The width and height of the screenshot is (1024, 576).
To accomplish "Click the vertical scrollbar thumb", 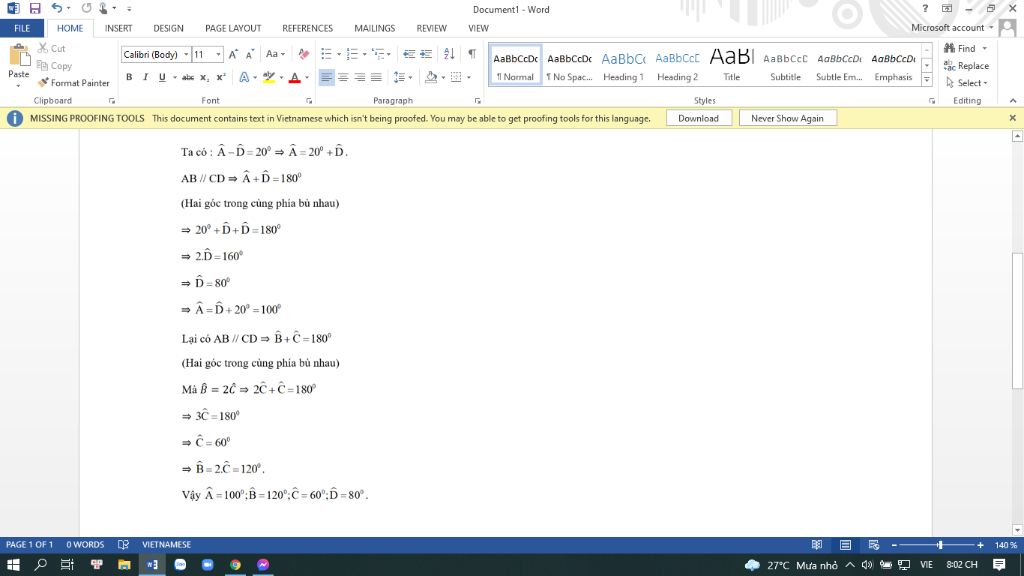I will coord(1017,320).
